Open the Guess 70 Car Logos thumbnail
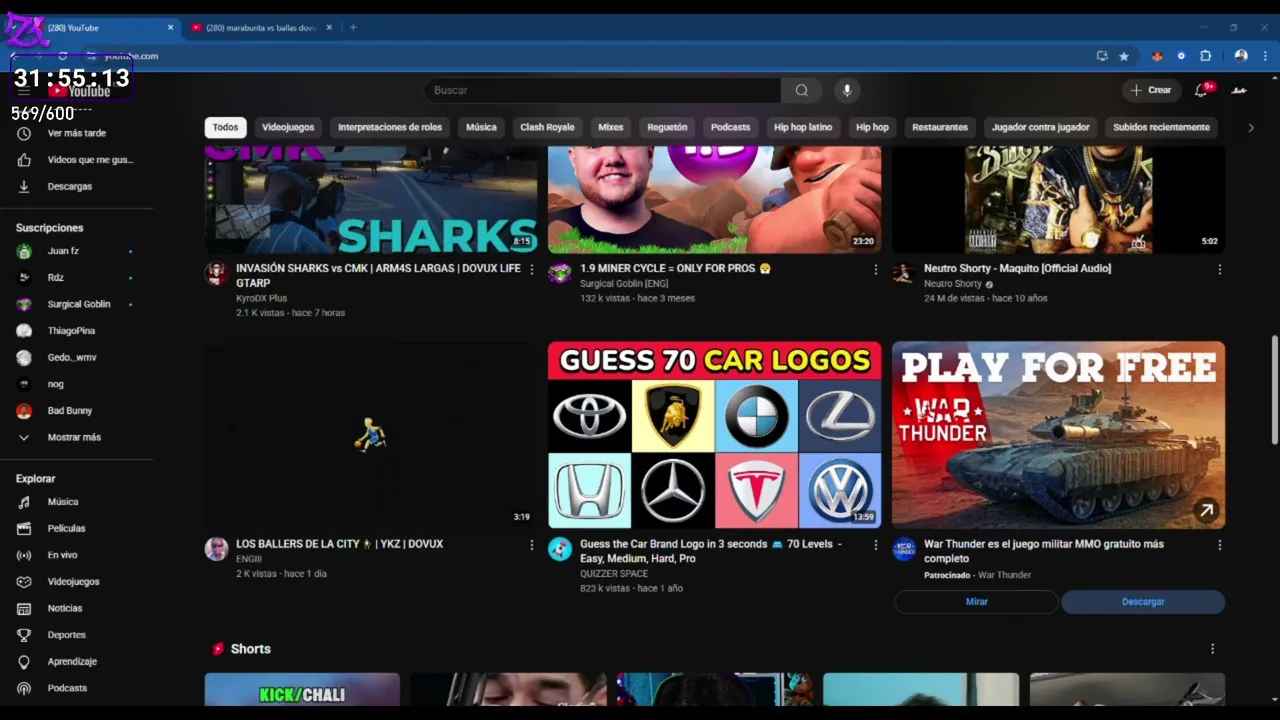Viewport: 1280px width, 720px height. click(x=714, y=435)
